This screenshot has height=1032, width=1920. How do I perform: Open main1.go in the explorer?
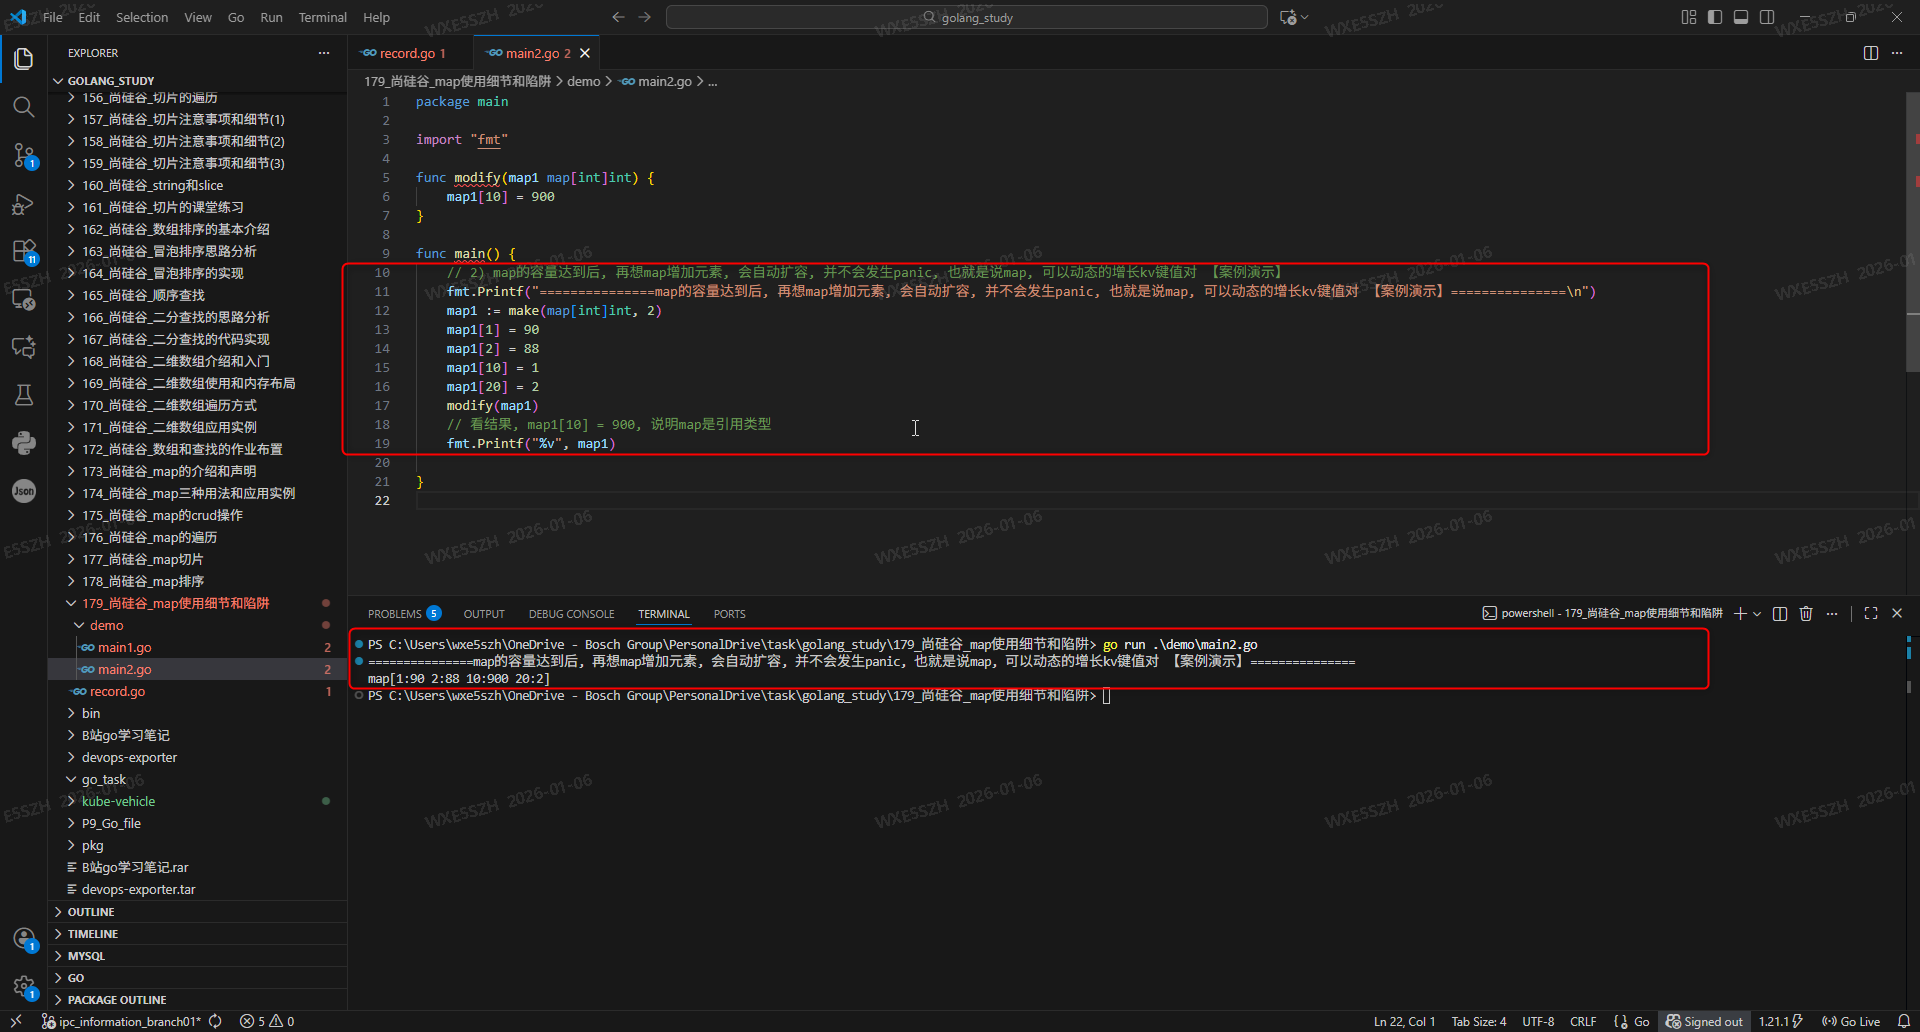[x=198, y=647]
